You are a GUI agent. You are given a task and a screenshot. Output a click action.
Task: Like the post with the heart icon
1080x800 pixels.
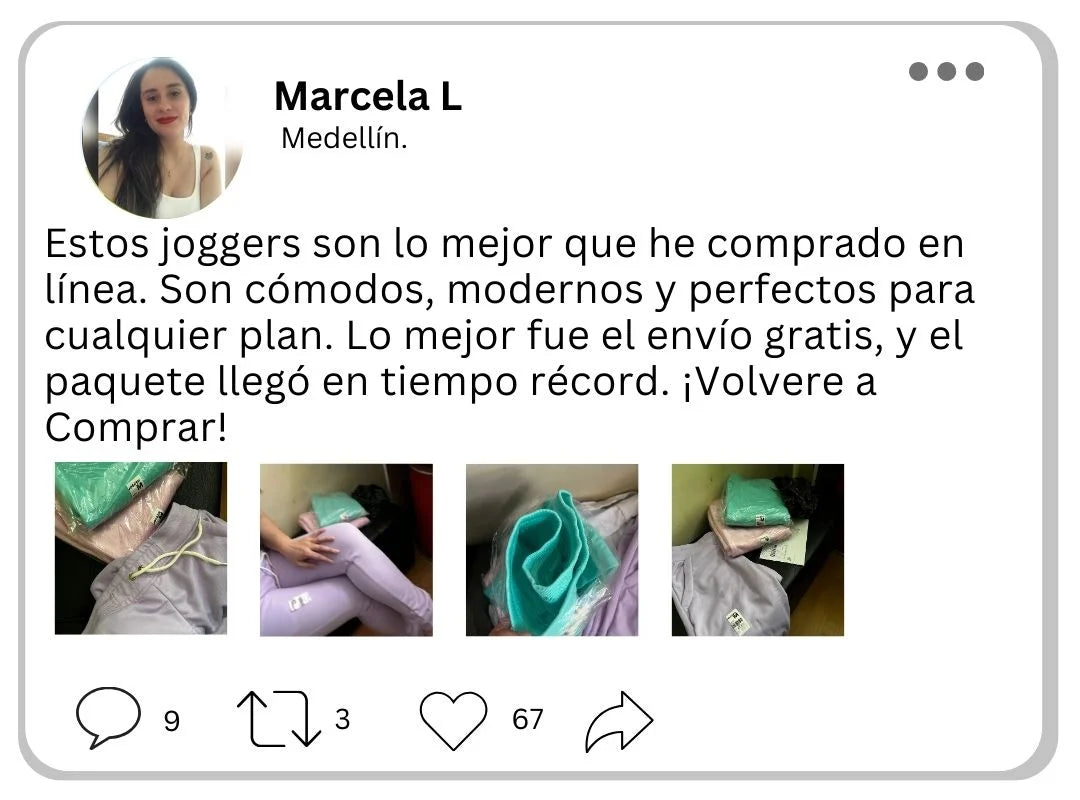(453, 720)
